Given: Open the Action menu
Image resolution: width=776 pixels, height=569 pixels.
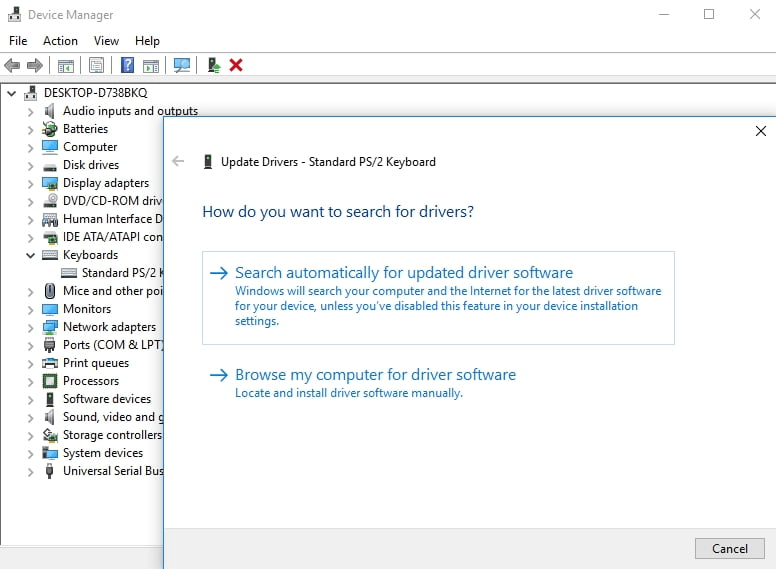Looking at the screenshot, I should [60, 41].
